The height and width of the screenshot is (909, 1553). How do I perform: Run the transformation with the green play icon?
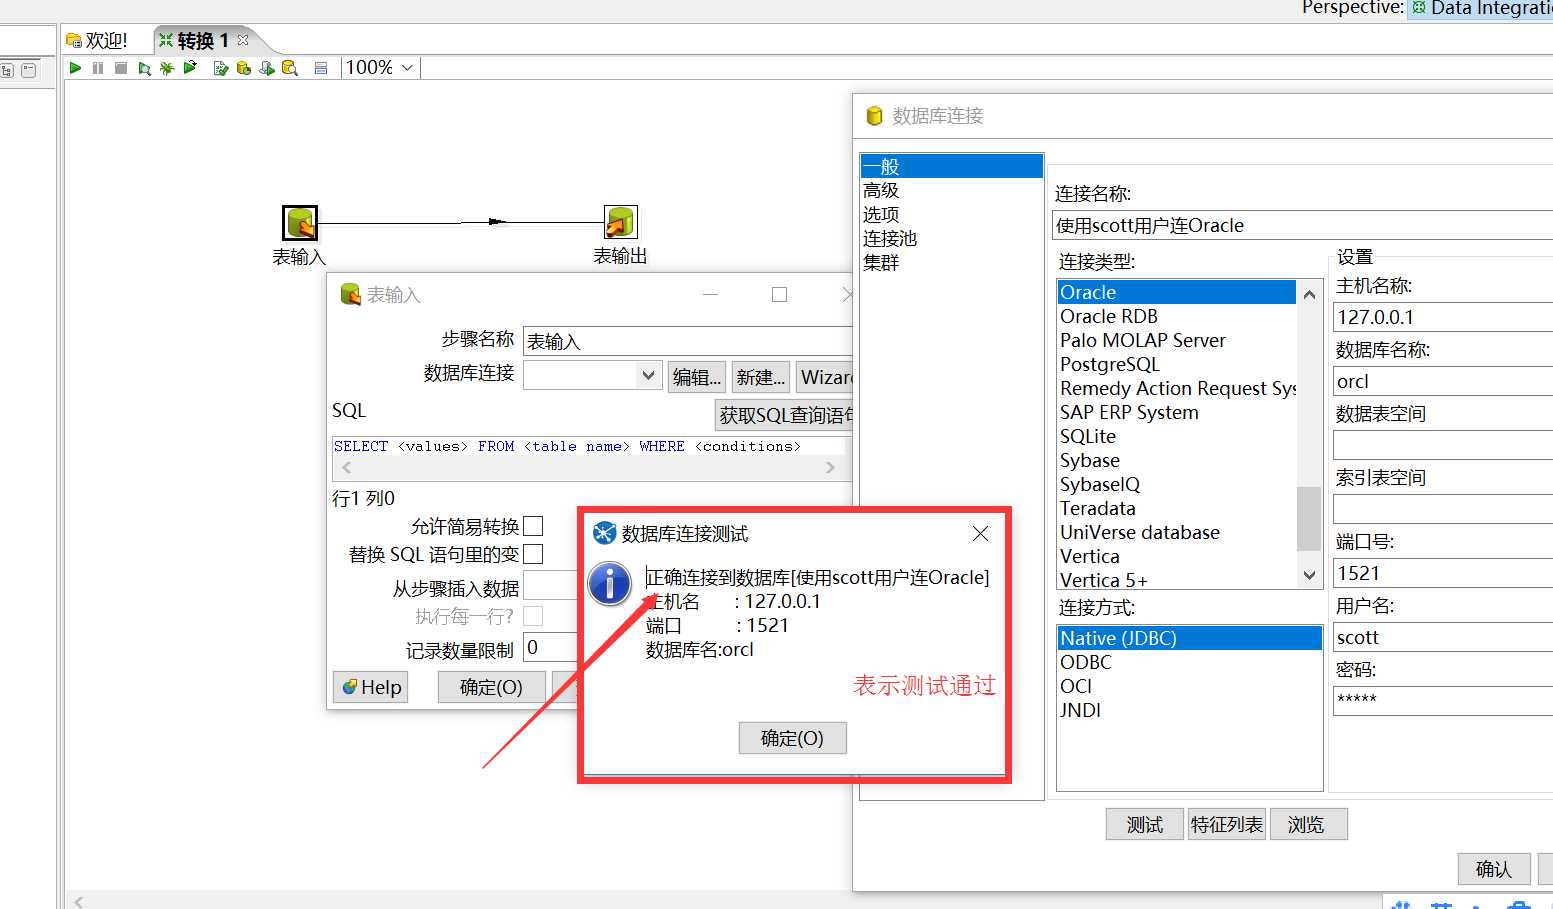tap(75, 68)
